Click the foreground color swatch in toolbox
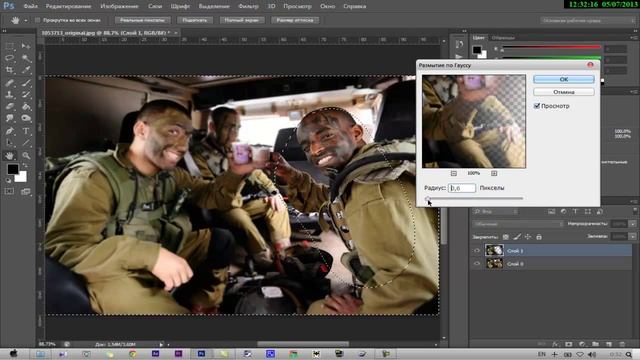 (x=12, y=169)
